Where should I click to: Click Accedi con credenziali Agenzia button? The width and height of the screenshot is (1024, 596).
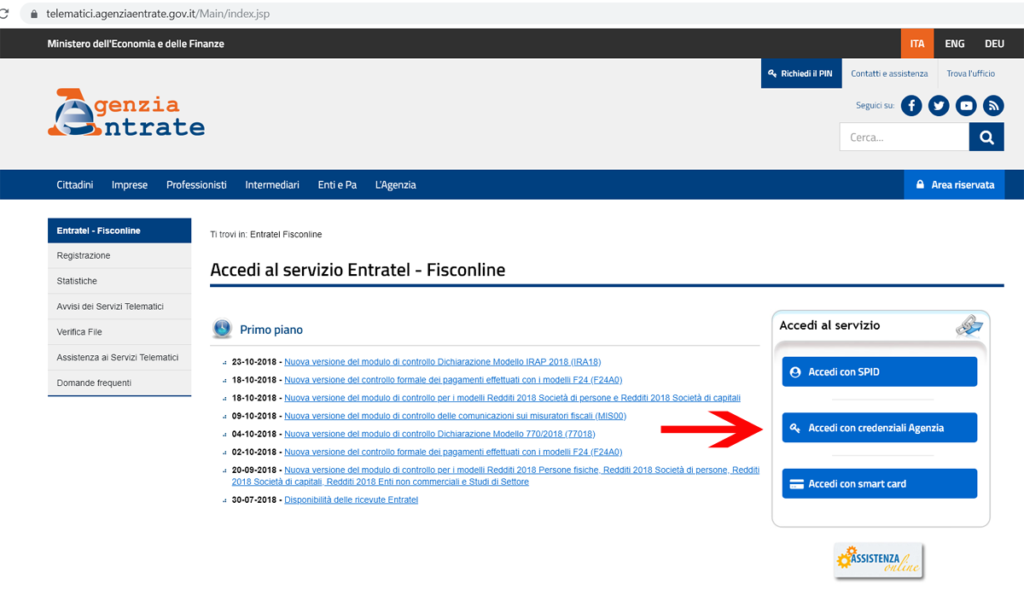pyautogui.click(x=879, y=428)
